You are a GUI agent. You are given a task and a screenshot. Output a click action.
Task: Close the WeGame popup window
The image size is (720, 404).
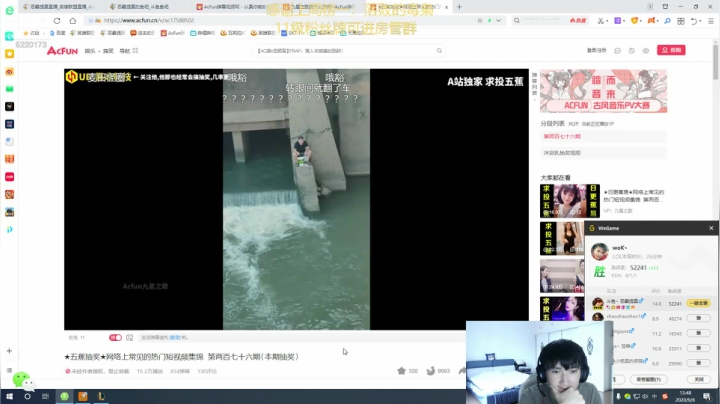(x=711, y=228)
